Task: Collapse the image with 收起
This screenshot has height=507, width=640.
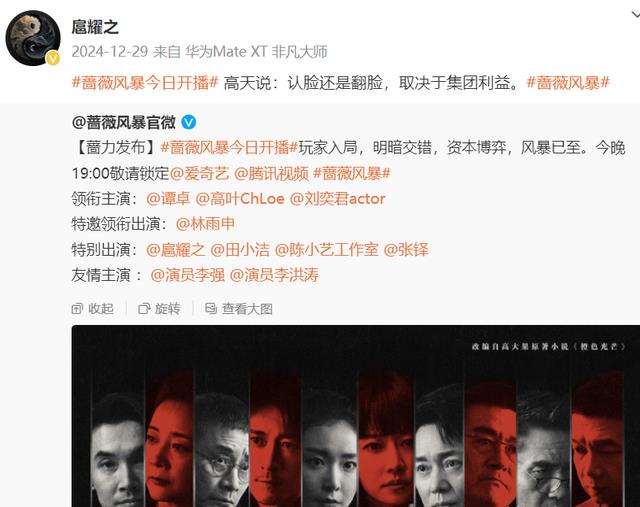Action: point(93,309)
